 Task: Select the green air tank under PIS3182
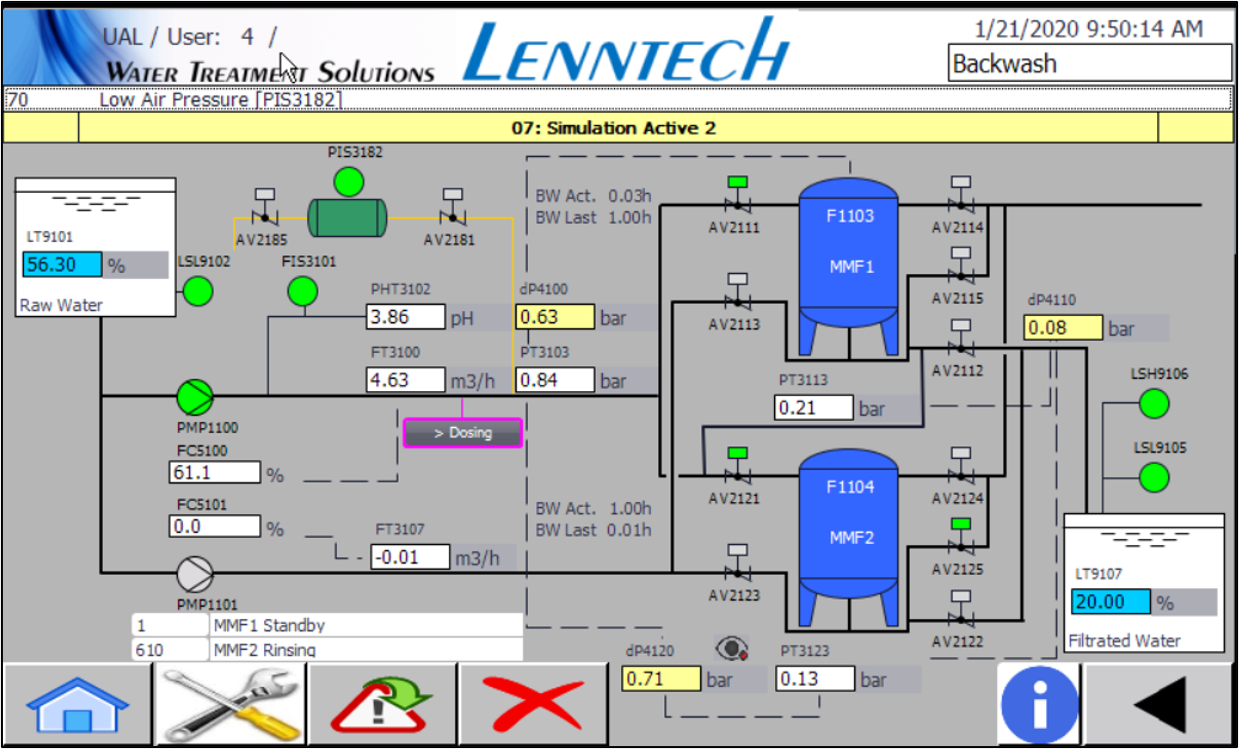coord(347,217)
